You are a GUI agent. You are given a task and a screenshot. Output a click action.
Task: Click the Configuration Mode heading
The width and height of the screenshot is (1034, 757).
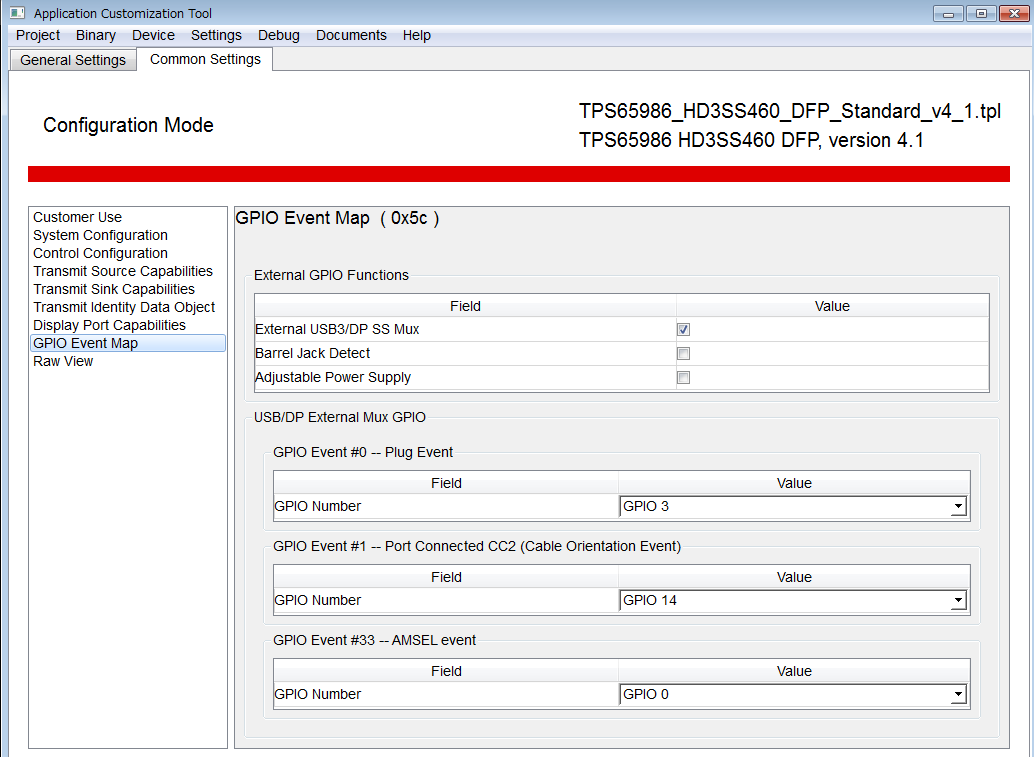(129, 125)
